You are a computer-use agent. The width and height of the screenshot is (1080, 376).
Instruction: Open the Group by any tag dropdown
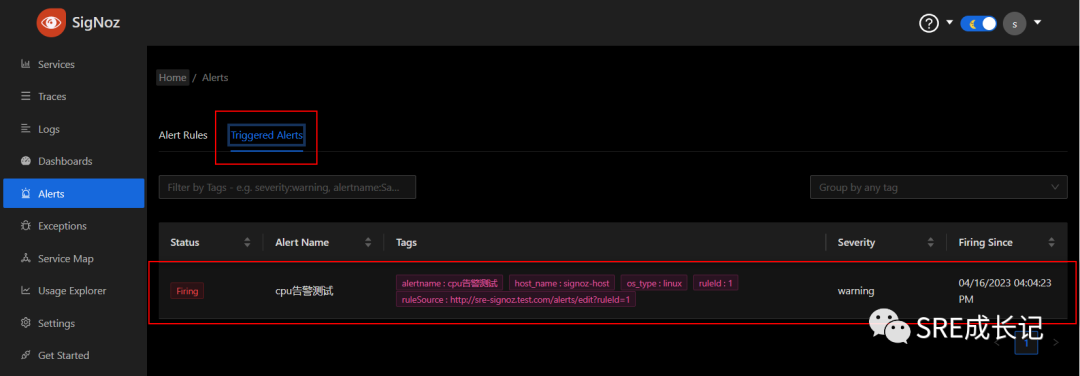(938, 187)
